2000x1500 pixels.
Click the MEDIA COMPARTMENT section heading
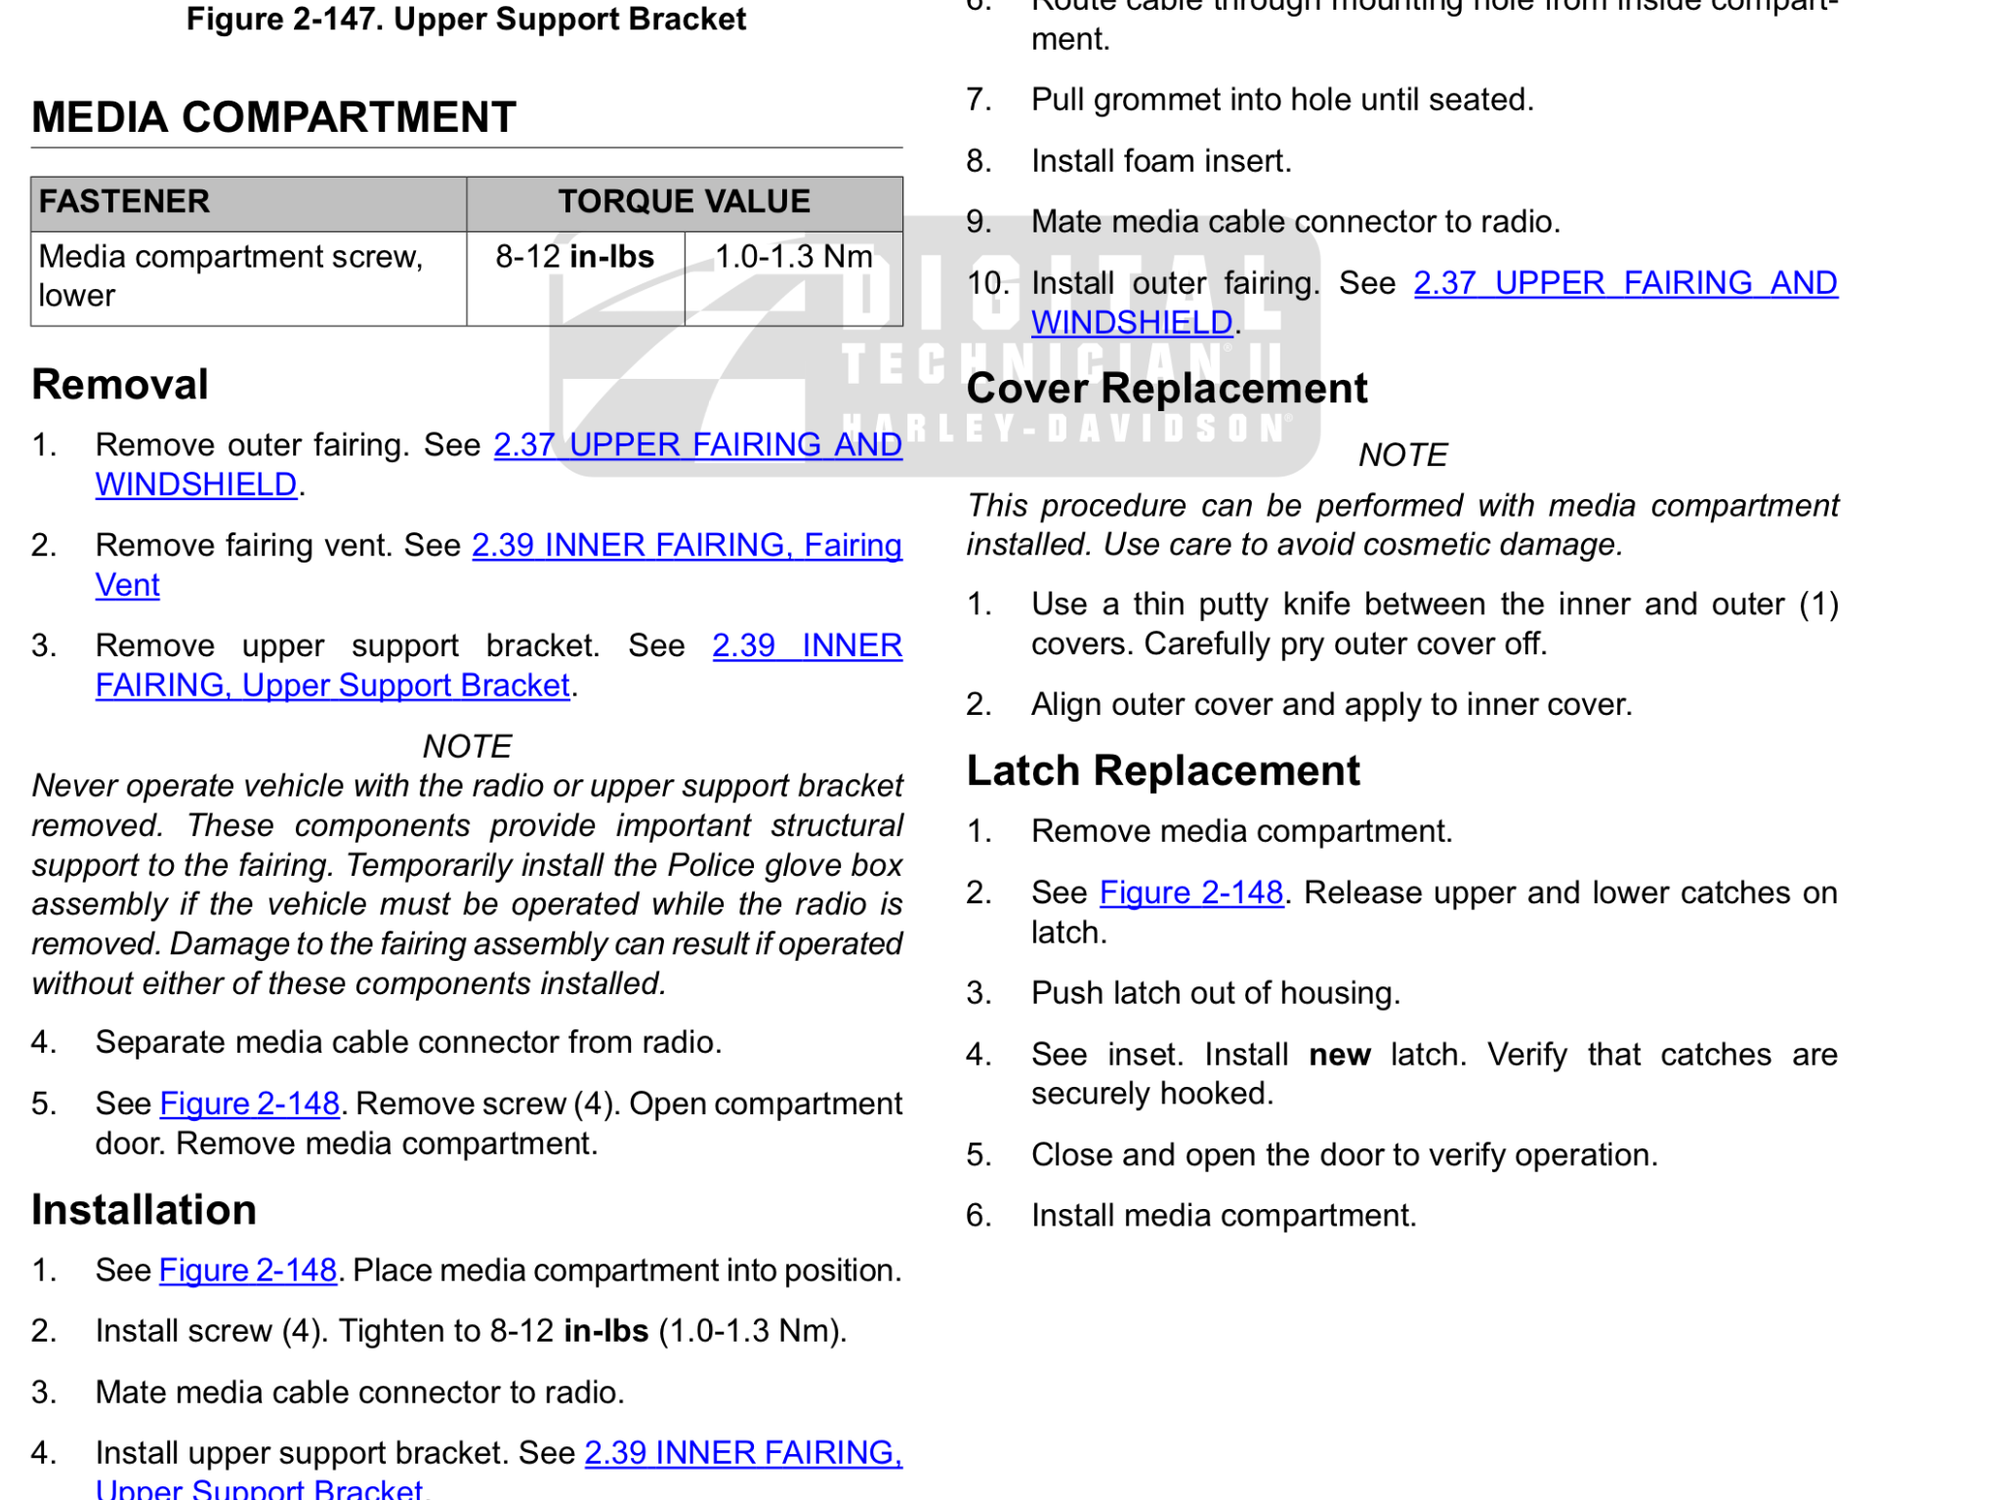(273, 118)
